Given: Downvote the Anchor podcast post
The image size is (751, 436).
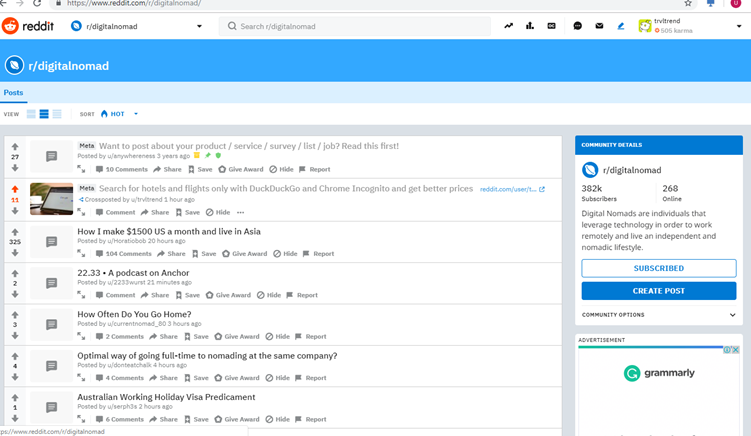Looking at the screenshot, I should (15, 295).
